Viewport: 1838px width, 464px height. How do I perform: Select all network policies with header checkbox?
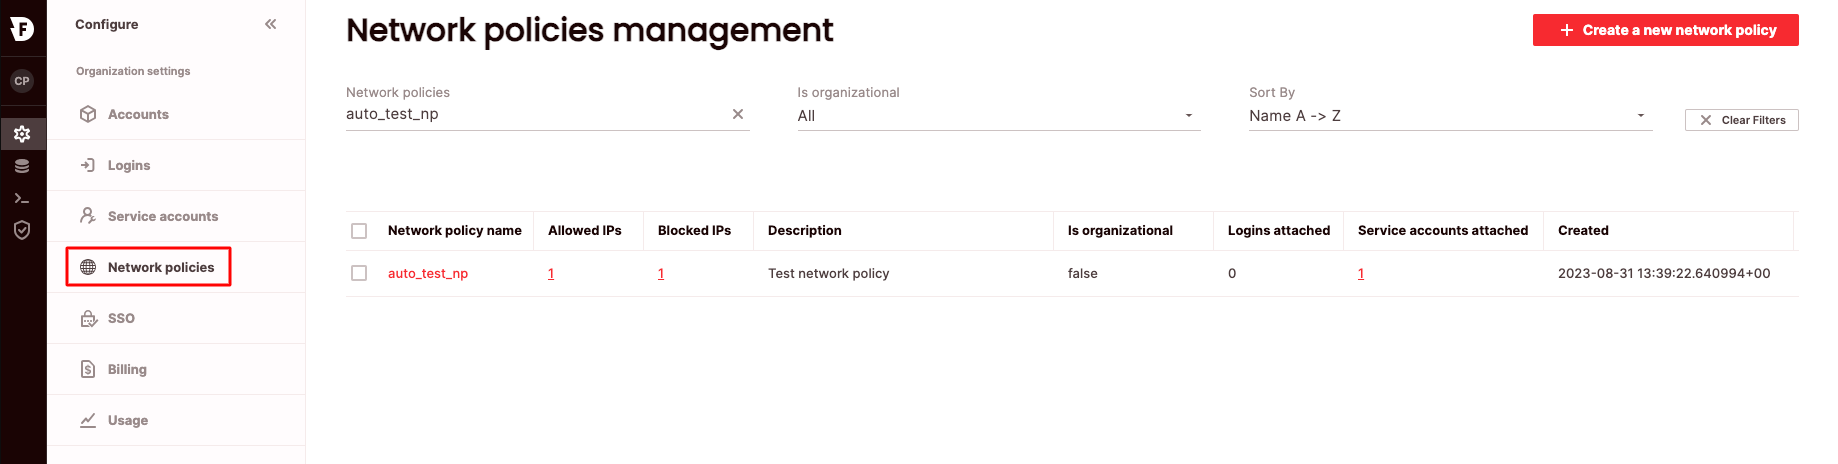click(359, 231)
